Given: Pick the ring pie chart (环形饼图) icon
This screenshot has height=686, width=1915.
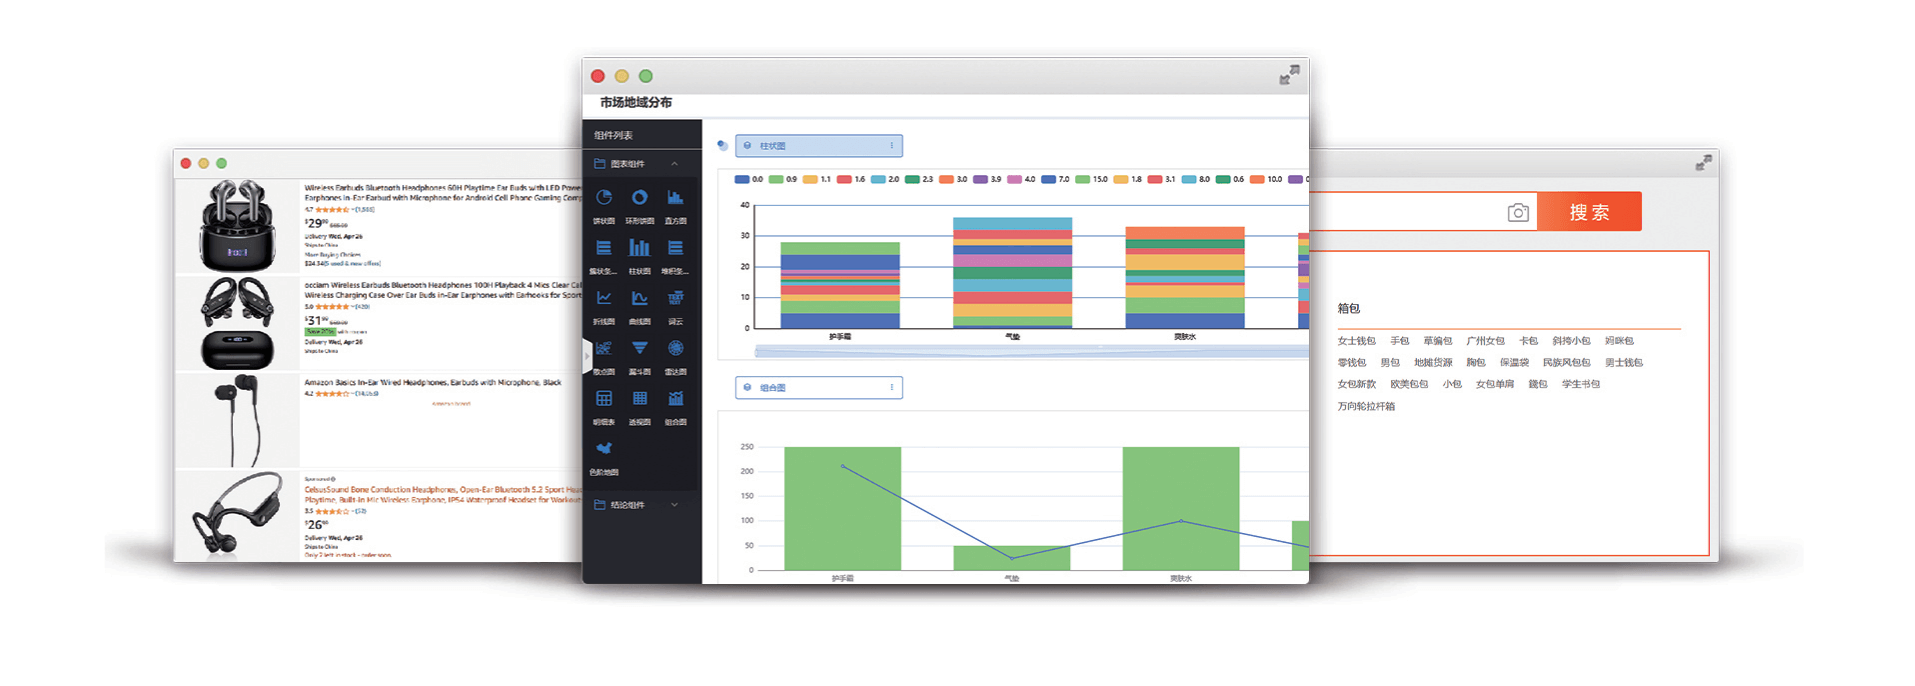Looking at the screenshot, I should [x=639, y=199].
